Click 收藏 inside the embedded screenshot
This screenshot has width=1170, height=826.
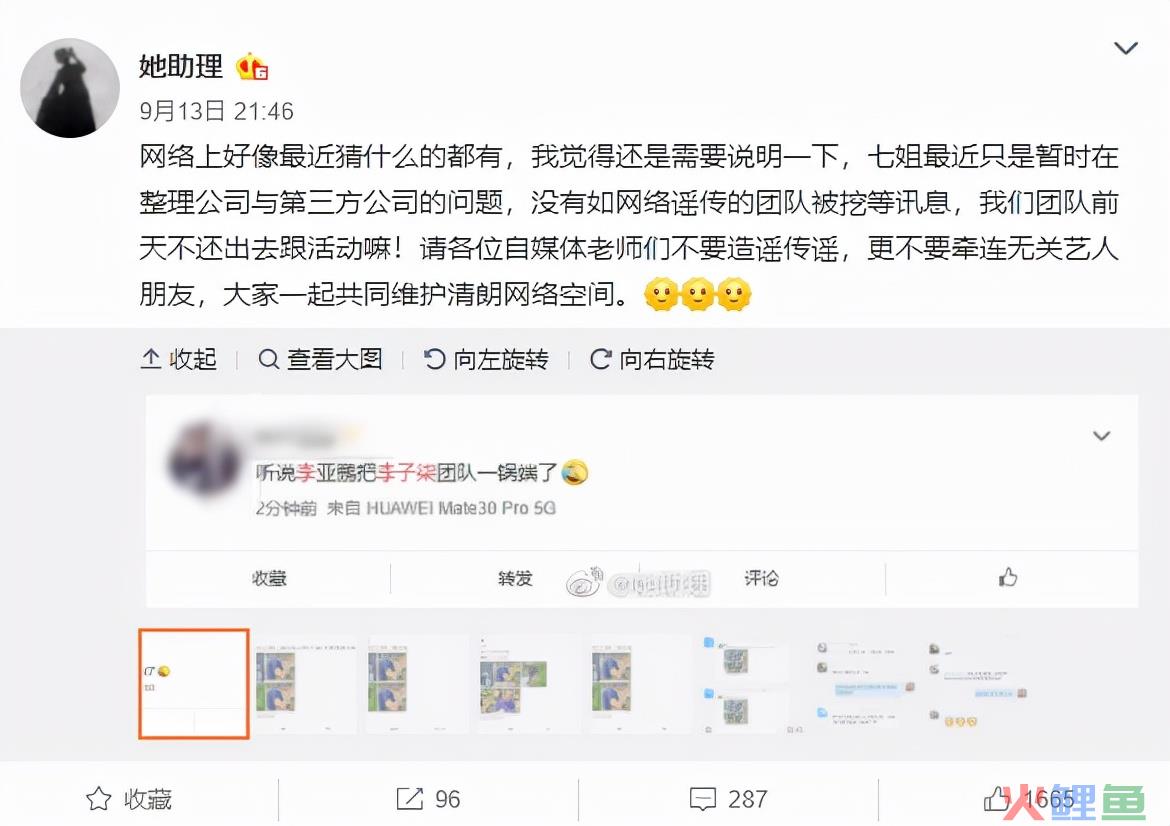click(x=269, y=578)
